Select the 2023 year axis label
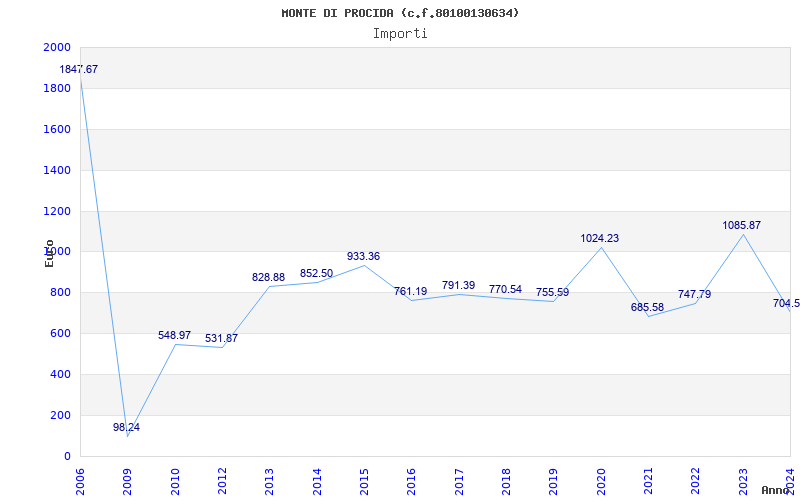This screenshot has height=500, width=800. (x=743, y=482)
